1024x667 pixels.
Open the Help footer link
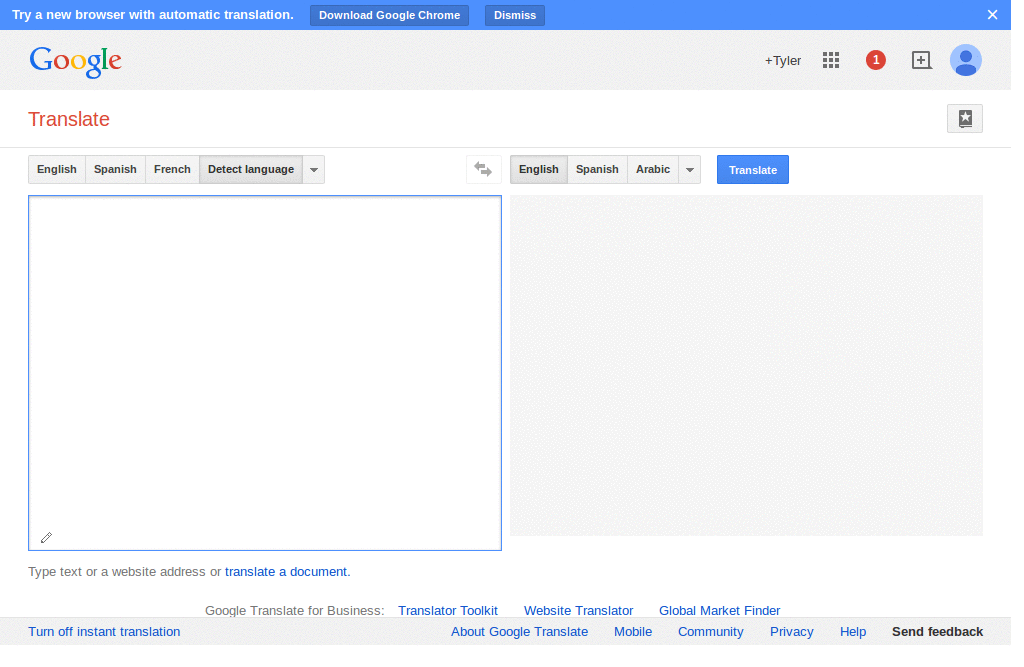(x=853, y=632)
